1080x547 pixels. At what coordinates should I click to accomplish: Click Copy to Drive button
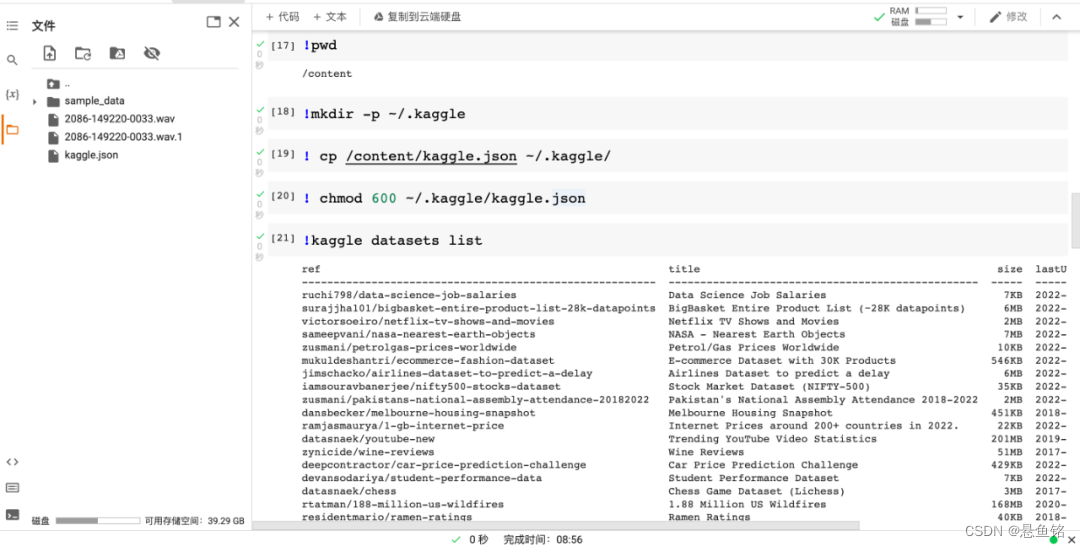[417, 17]
